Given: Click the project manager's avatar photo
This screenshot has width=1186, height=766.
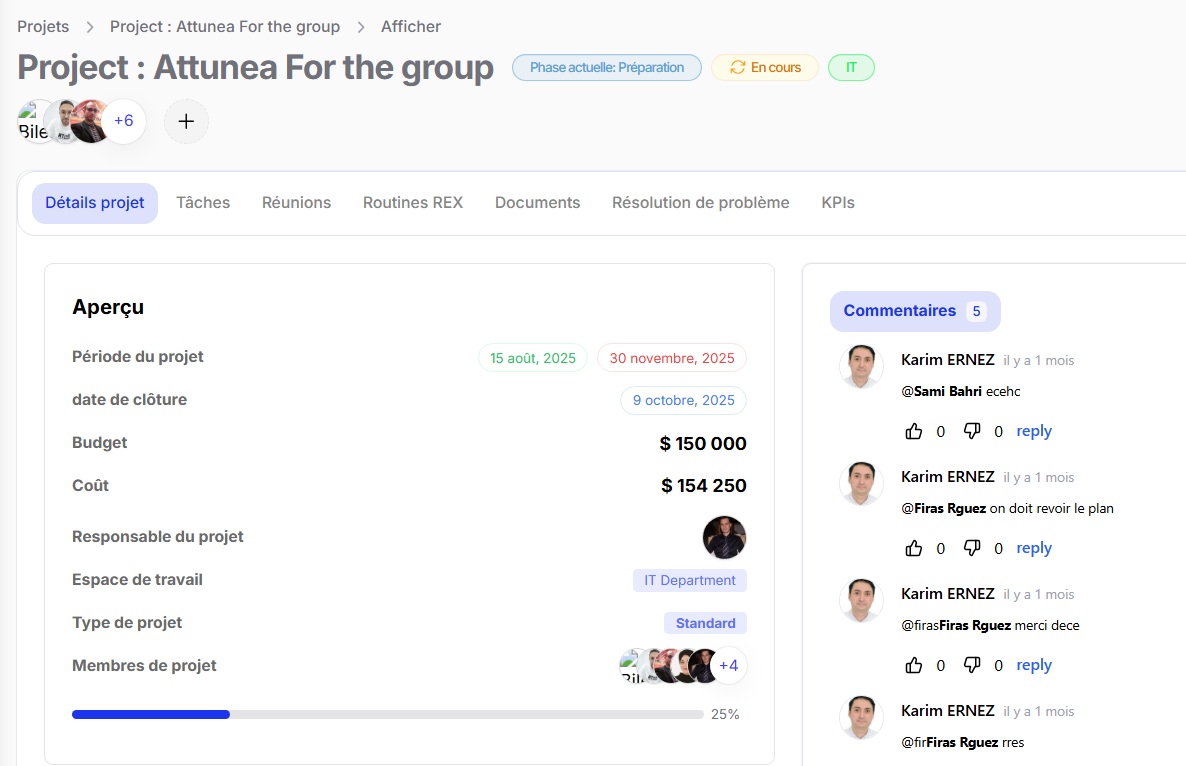Looking at the screenshot, I should click(x=724, y=537).
